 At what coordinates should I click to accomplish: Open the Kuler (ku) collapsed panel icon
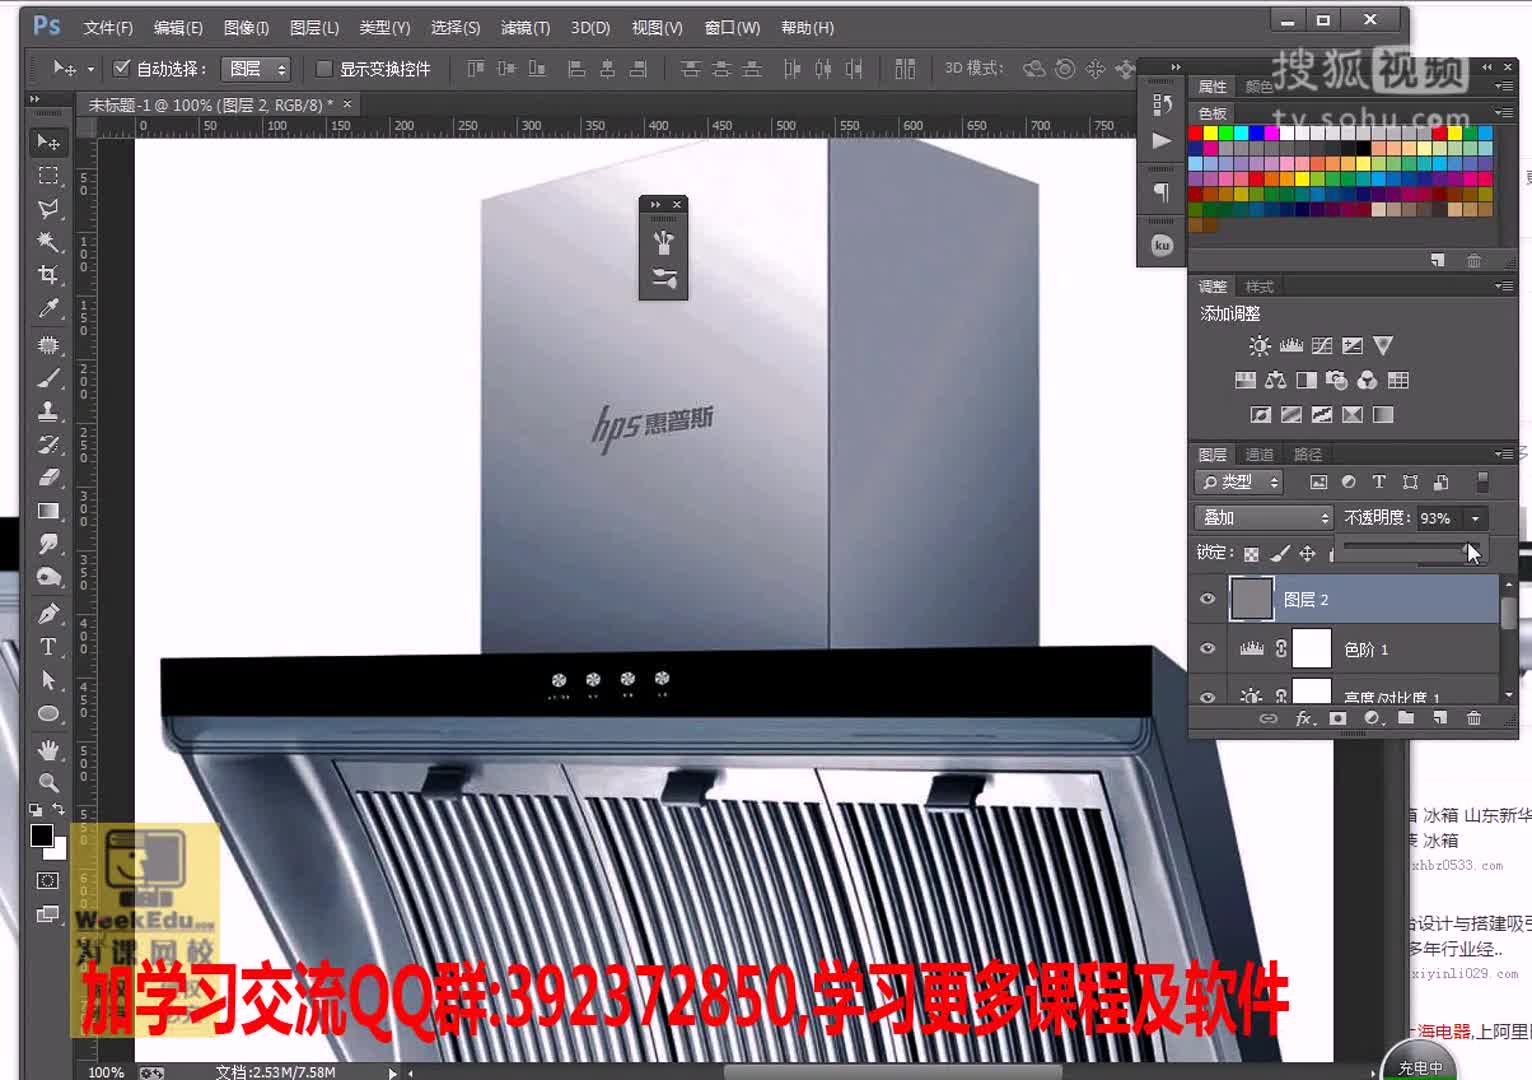1162,245
